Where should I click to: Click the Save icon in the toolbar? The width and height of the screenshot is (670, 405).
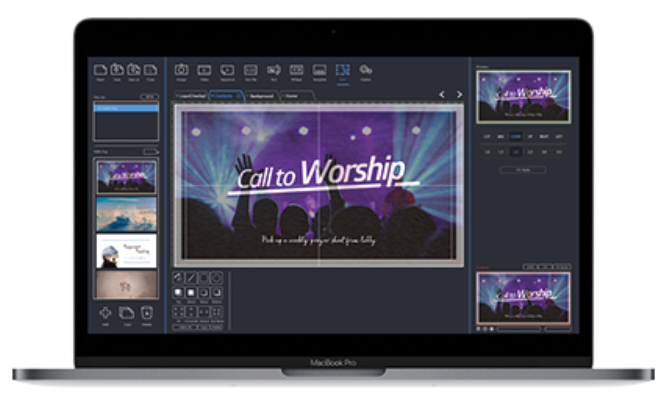[x=117, y=70]
